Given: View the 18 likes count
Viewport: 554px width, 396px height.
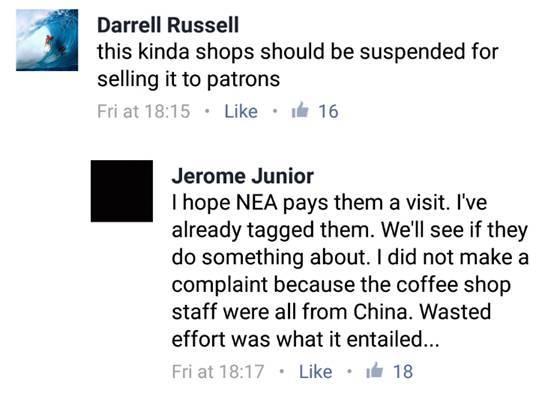Looking at the screenshot, I should click(x=403, y=372).
